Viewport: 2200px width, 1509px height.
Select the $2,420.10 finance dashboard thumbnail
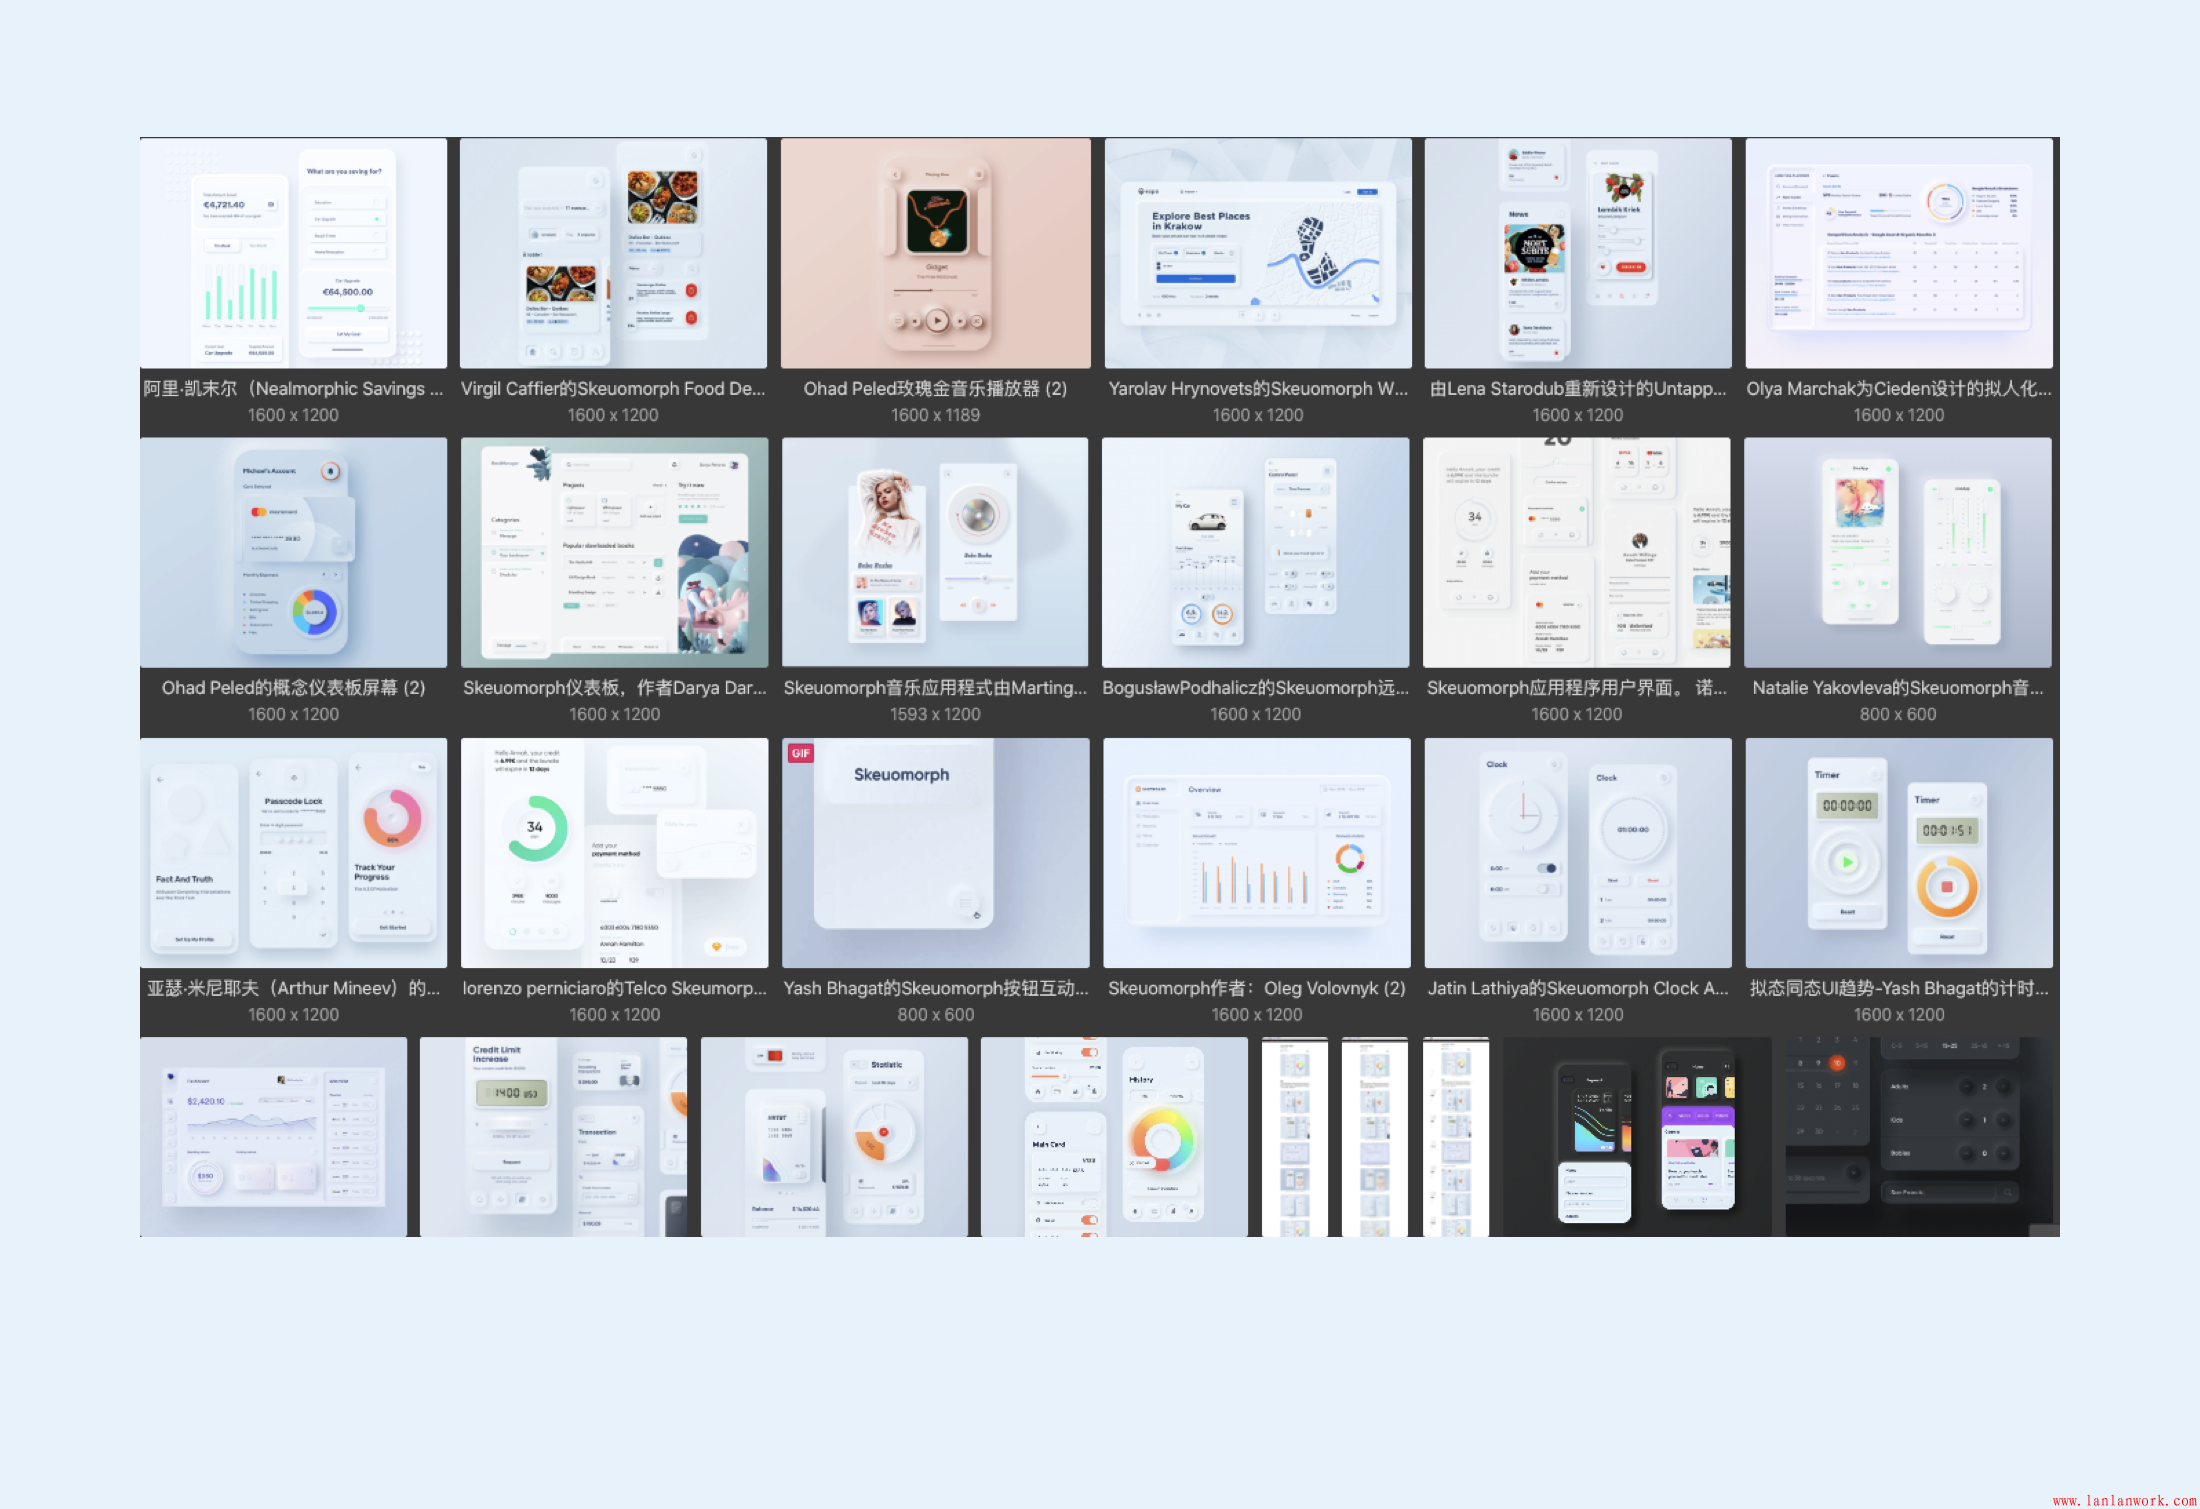click(x=273, y=1136)
